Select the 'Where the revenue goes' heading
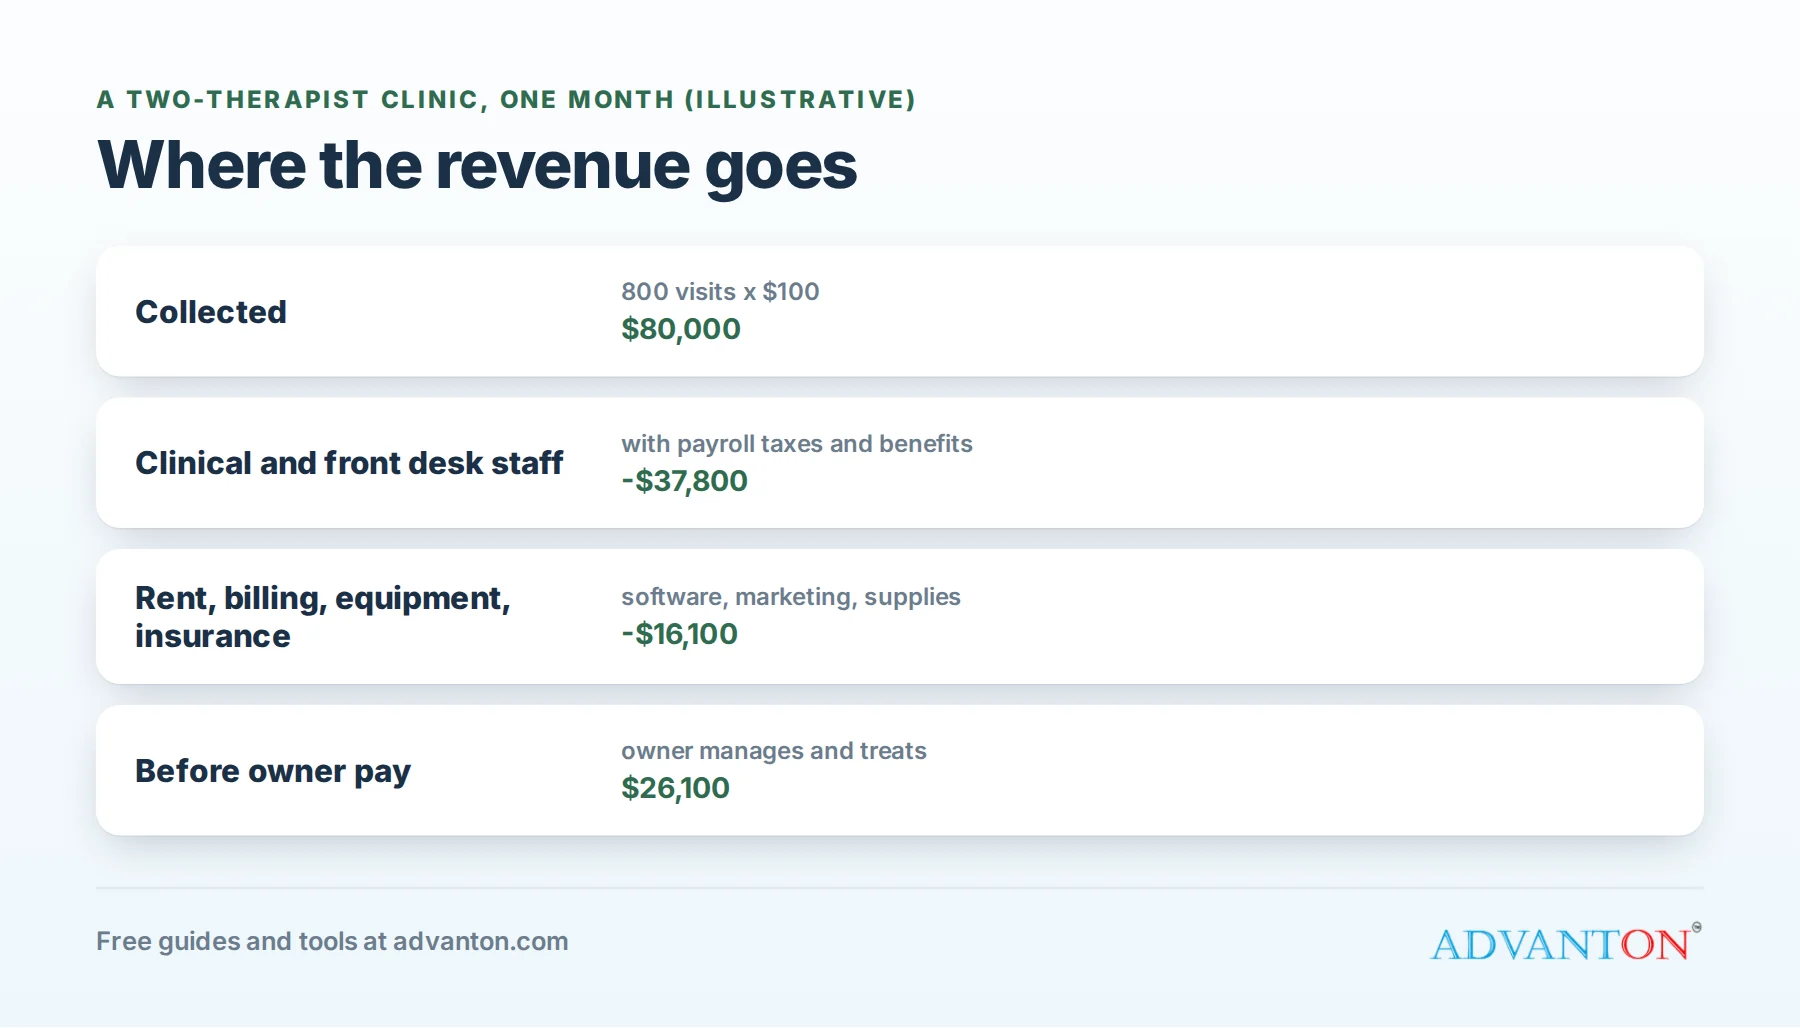The image size is (1800, 1028). 477,166
